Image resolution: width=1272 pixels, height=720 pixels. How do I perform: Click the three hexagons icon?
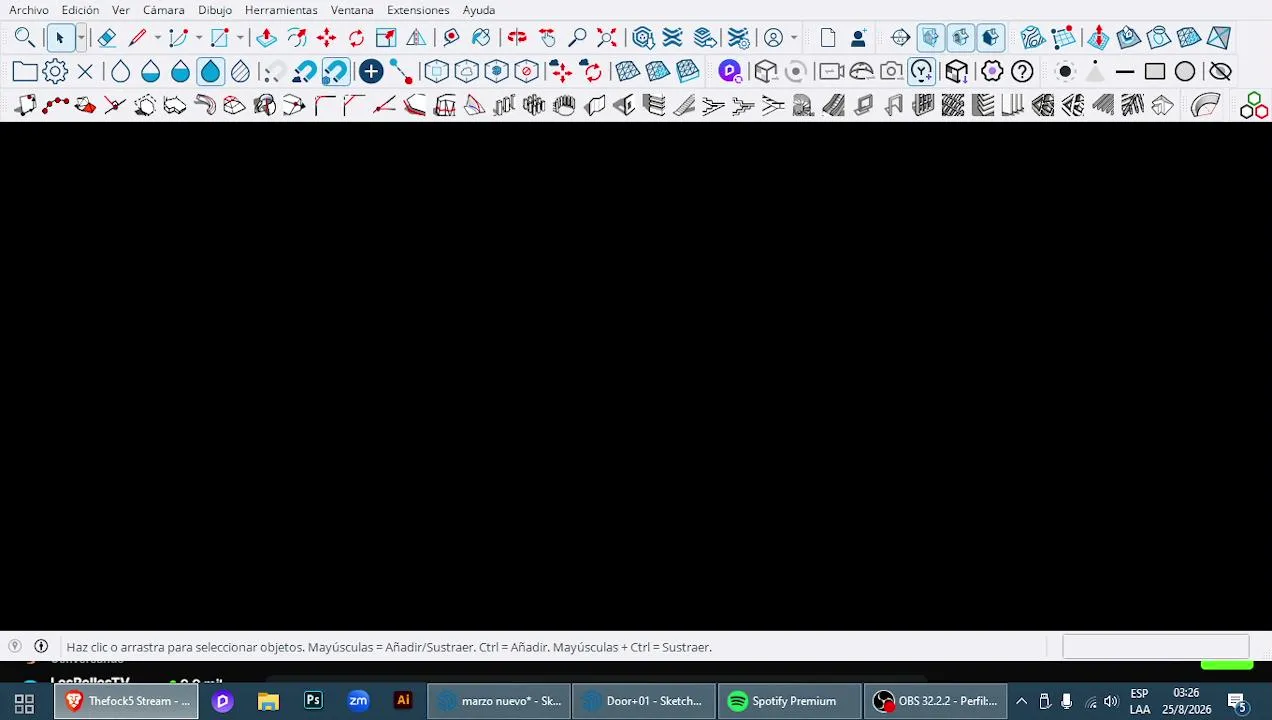[1254, 106]
